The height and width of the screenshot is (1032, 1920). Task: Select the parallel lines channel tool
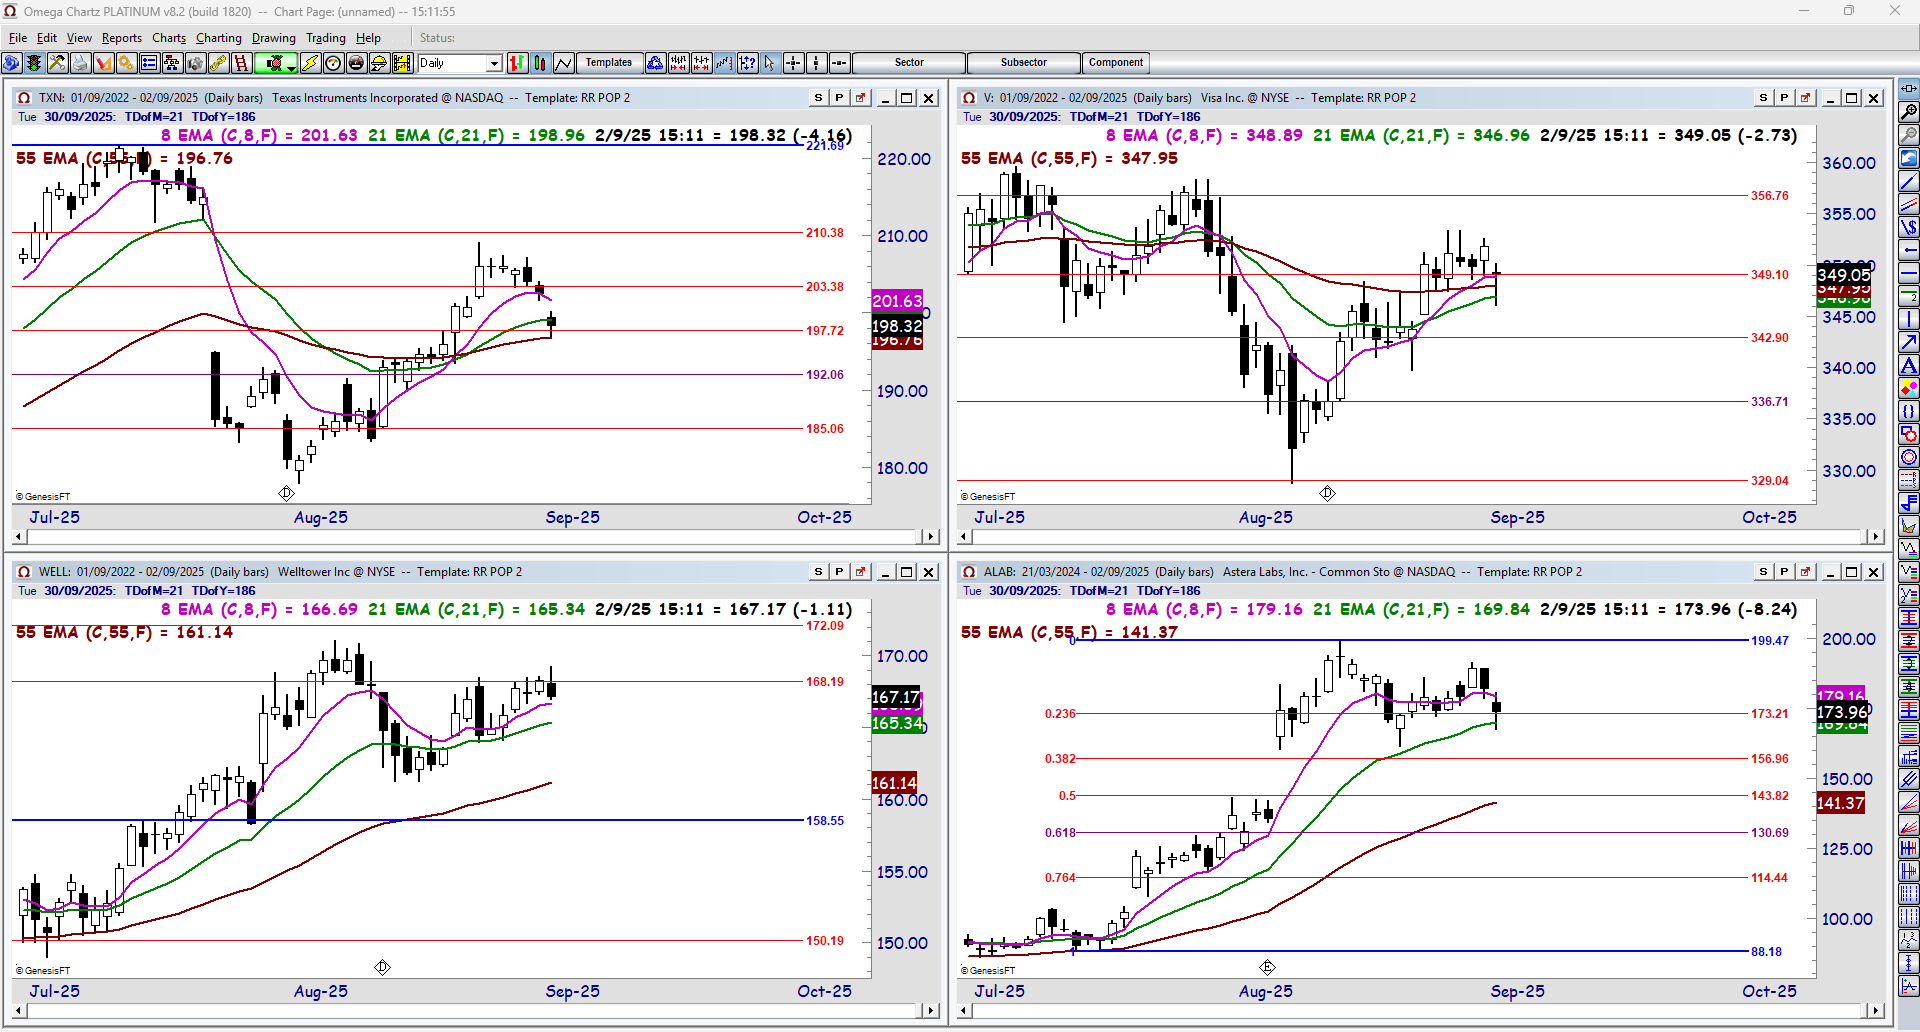point(1909,205)
